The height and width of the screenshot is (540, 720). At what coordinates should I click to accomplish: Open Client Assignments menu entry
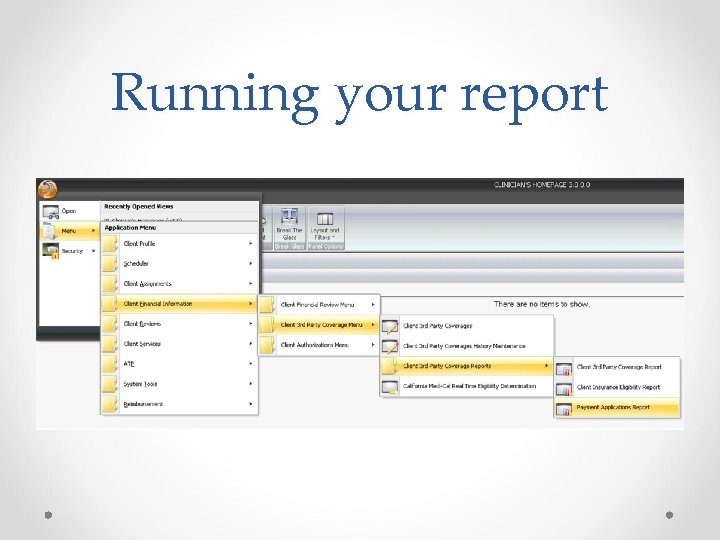tap(179, 284)
